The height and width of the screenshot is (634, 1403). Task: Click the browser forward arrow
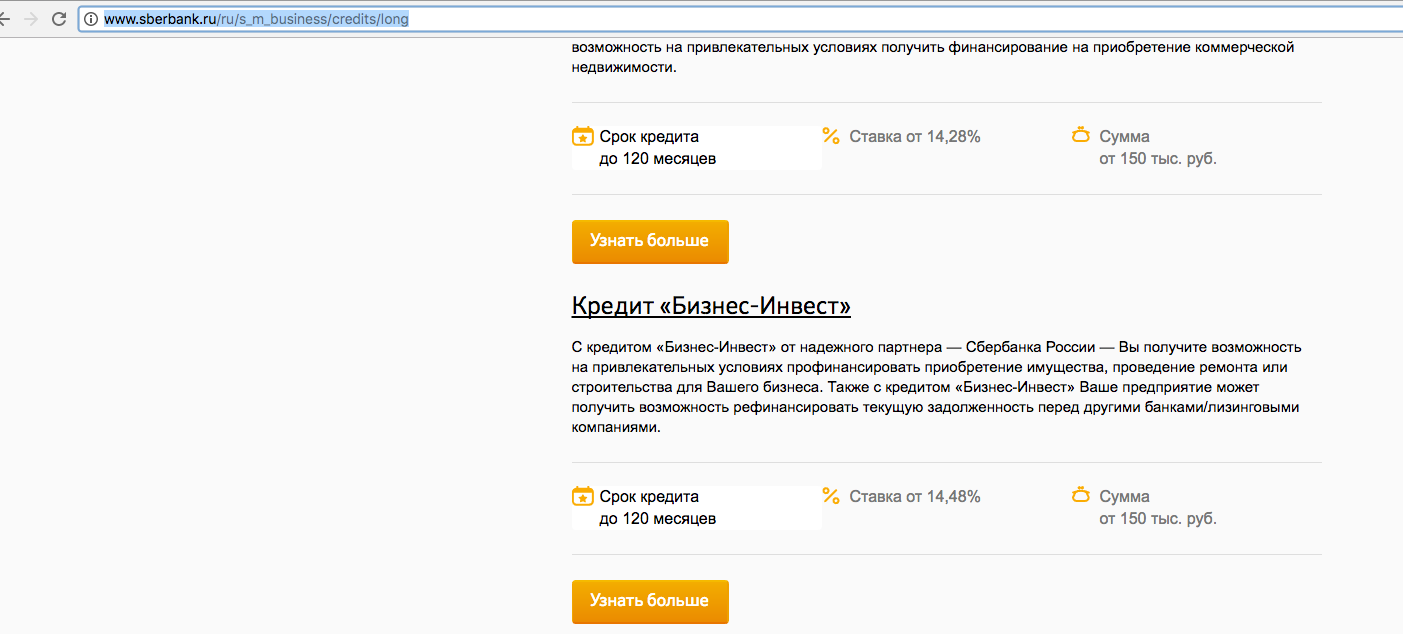30,19
